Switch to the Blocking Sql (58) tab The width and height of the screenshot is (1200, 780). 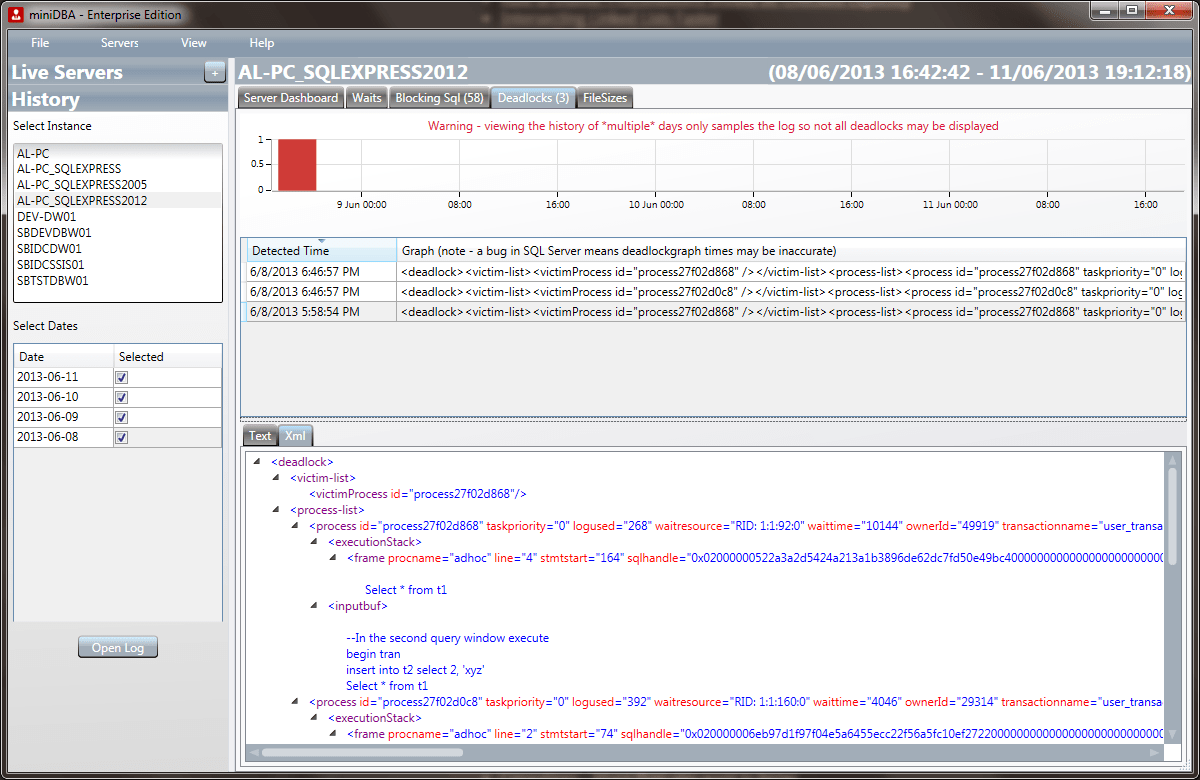(439, 97)
